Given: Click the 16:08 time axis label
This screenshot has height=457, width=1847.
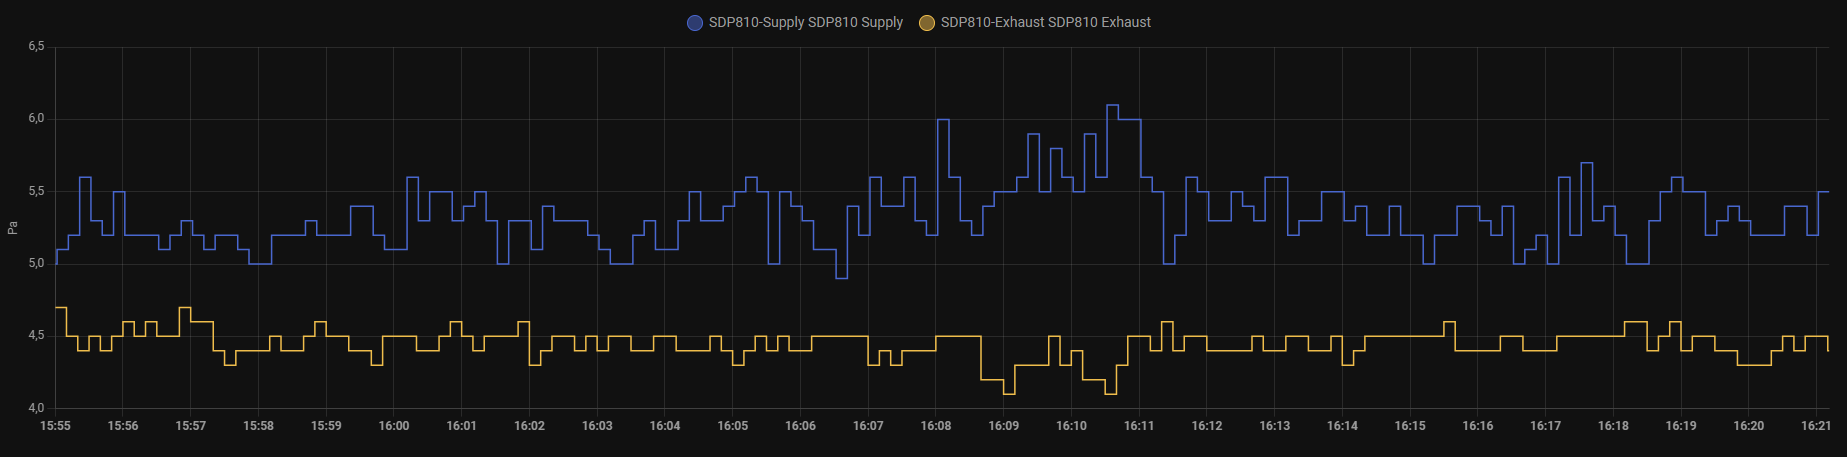Looking at the screenshot, I should click(x=936, y=426).
